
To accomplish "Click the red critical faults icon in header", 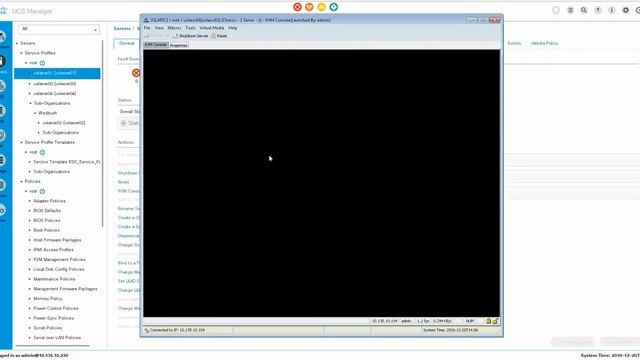I will (x=298, y=7).
